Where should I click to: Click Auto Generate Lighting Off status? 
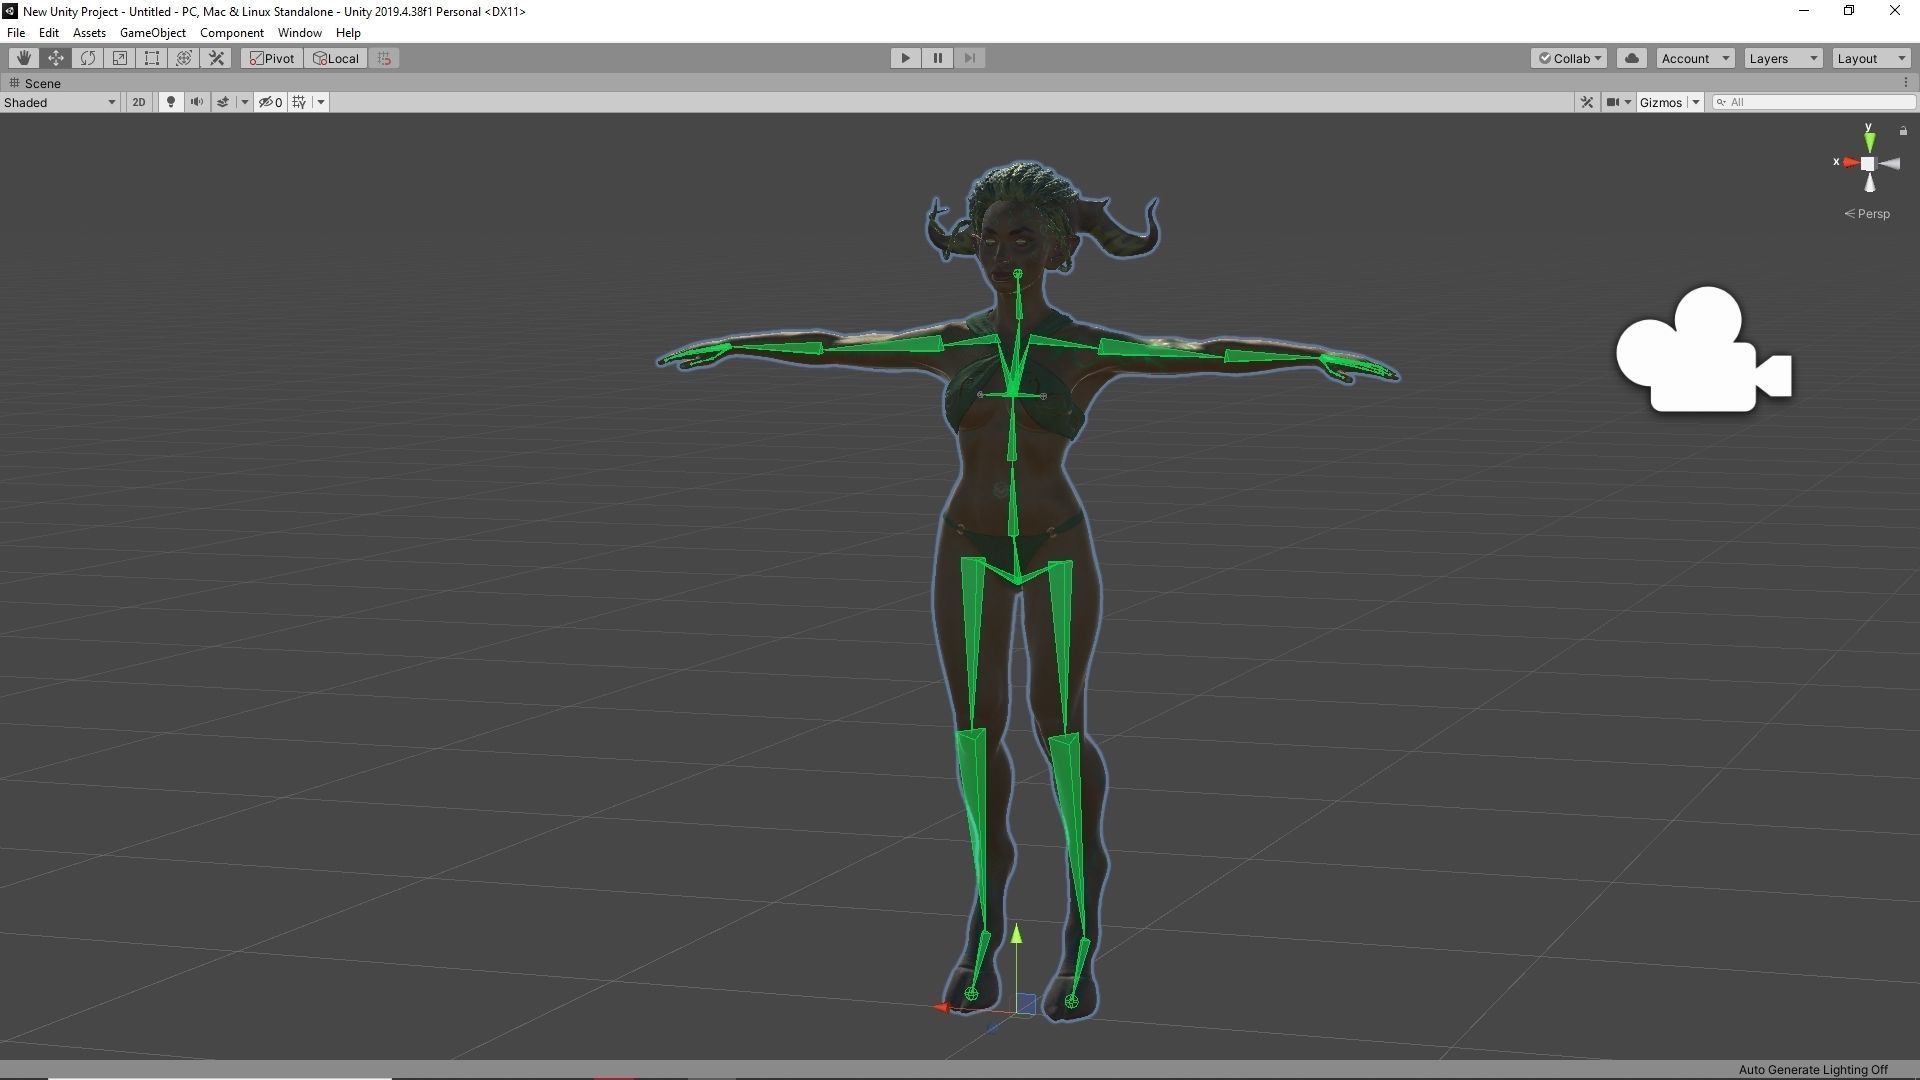[1813, 1070]
